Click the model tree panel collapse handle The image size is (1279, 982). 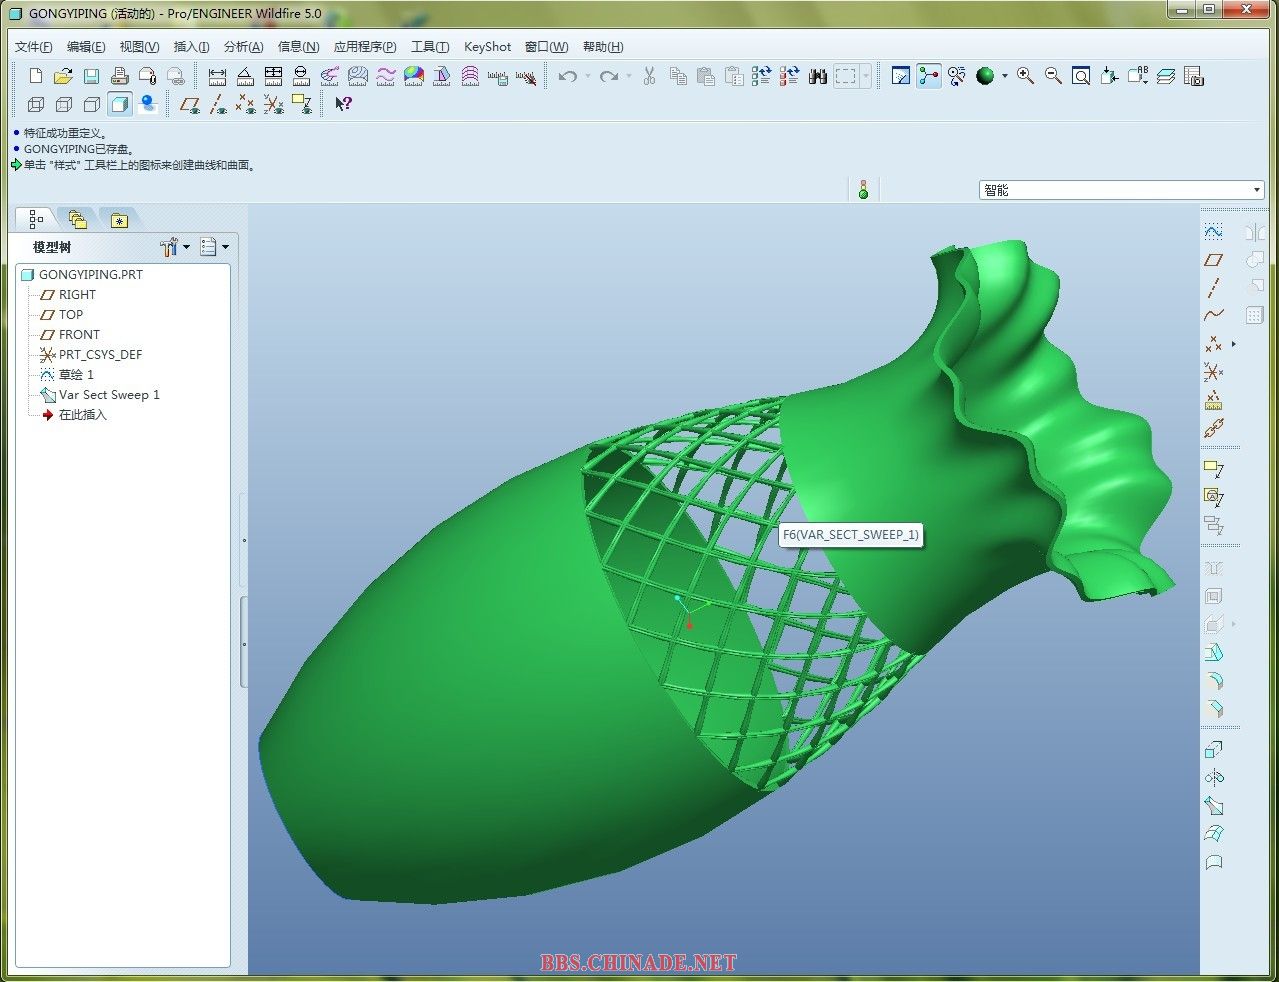pos(244,541)
